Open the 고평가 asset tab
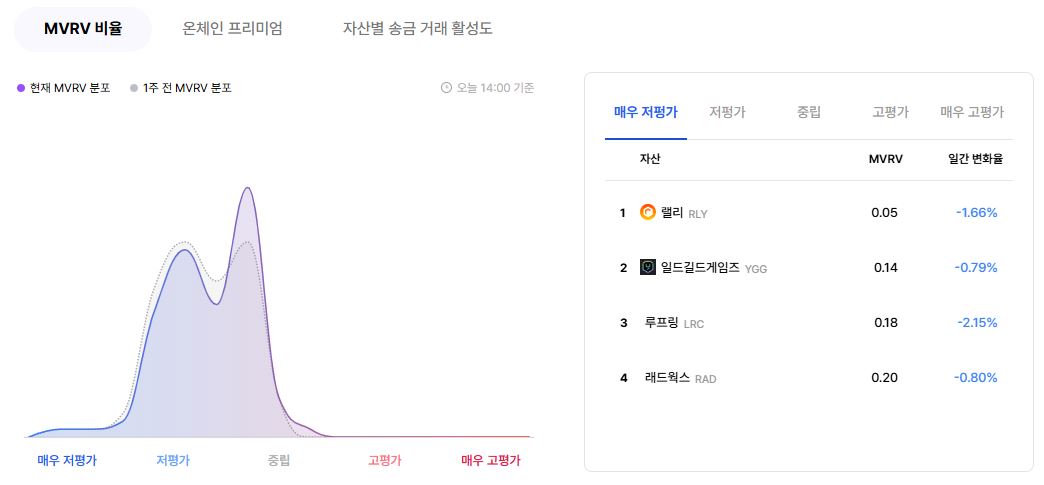The height and width of the screenshot is (485, 1044). (890, 113)
